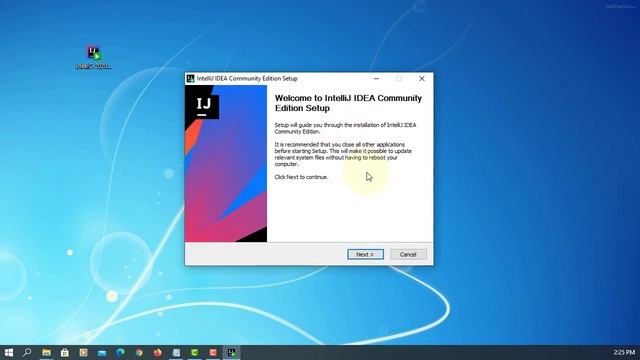Click the 2:25 PM taskbar clock

pyautogui.click(x=624, y=352)
